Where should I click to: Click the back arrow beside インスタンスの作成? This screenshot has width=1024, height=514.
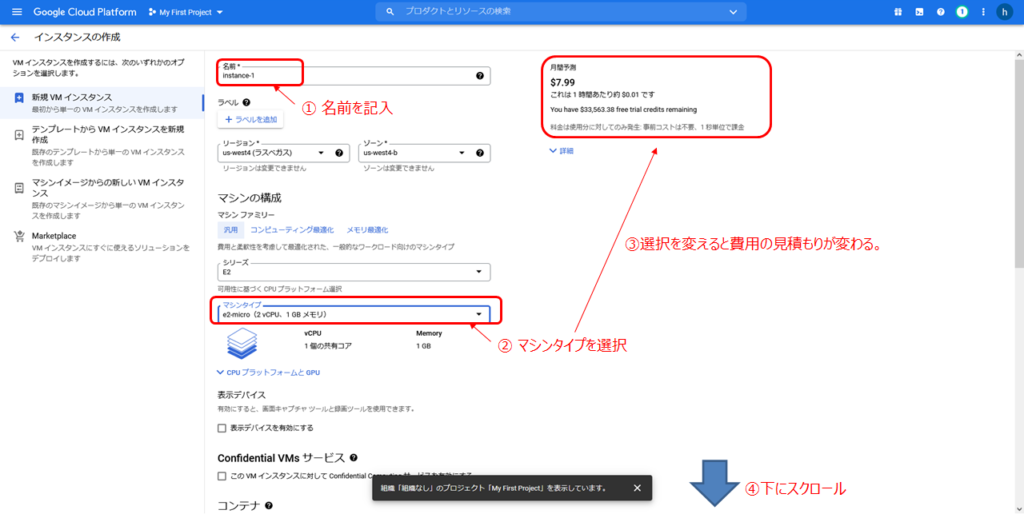pyautogui.click(x=15, y=37)
